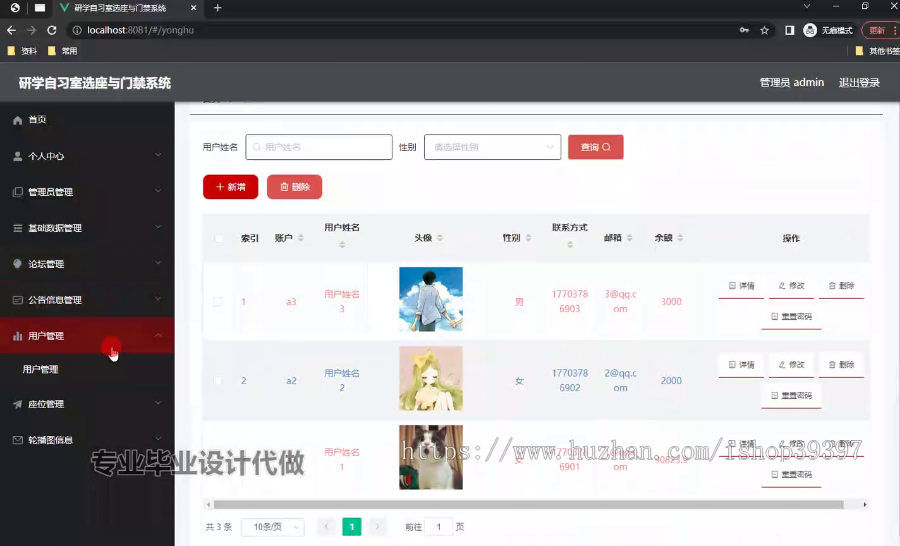The height and width of the screenshot is (546, 900).
Task: Click the table scrollbar right arrow
Action: pos(864,505)
